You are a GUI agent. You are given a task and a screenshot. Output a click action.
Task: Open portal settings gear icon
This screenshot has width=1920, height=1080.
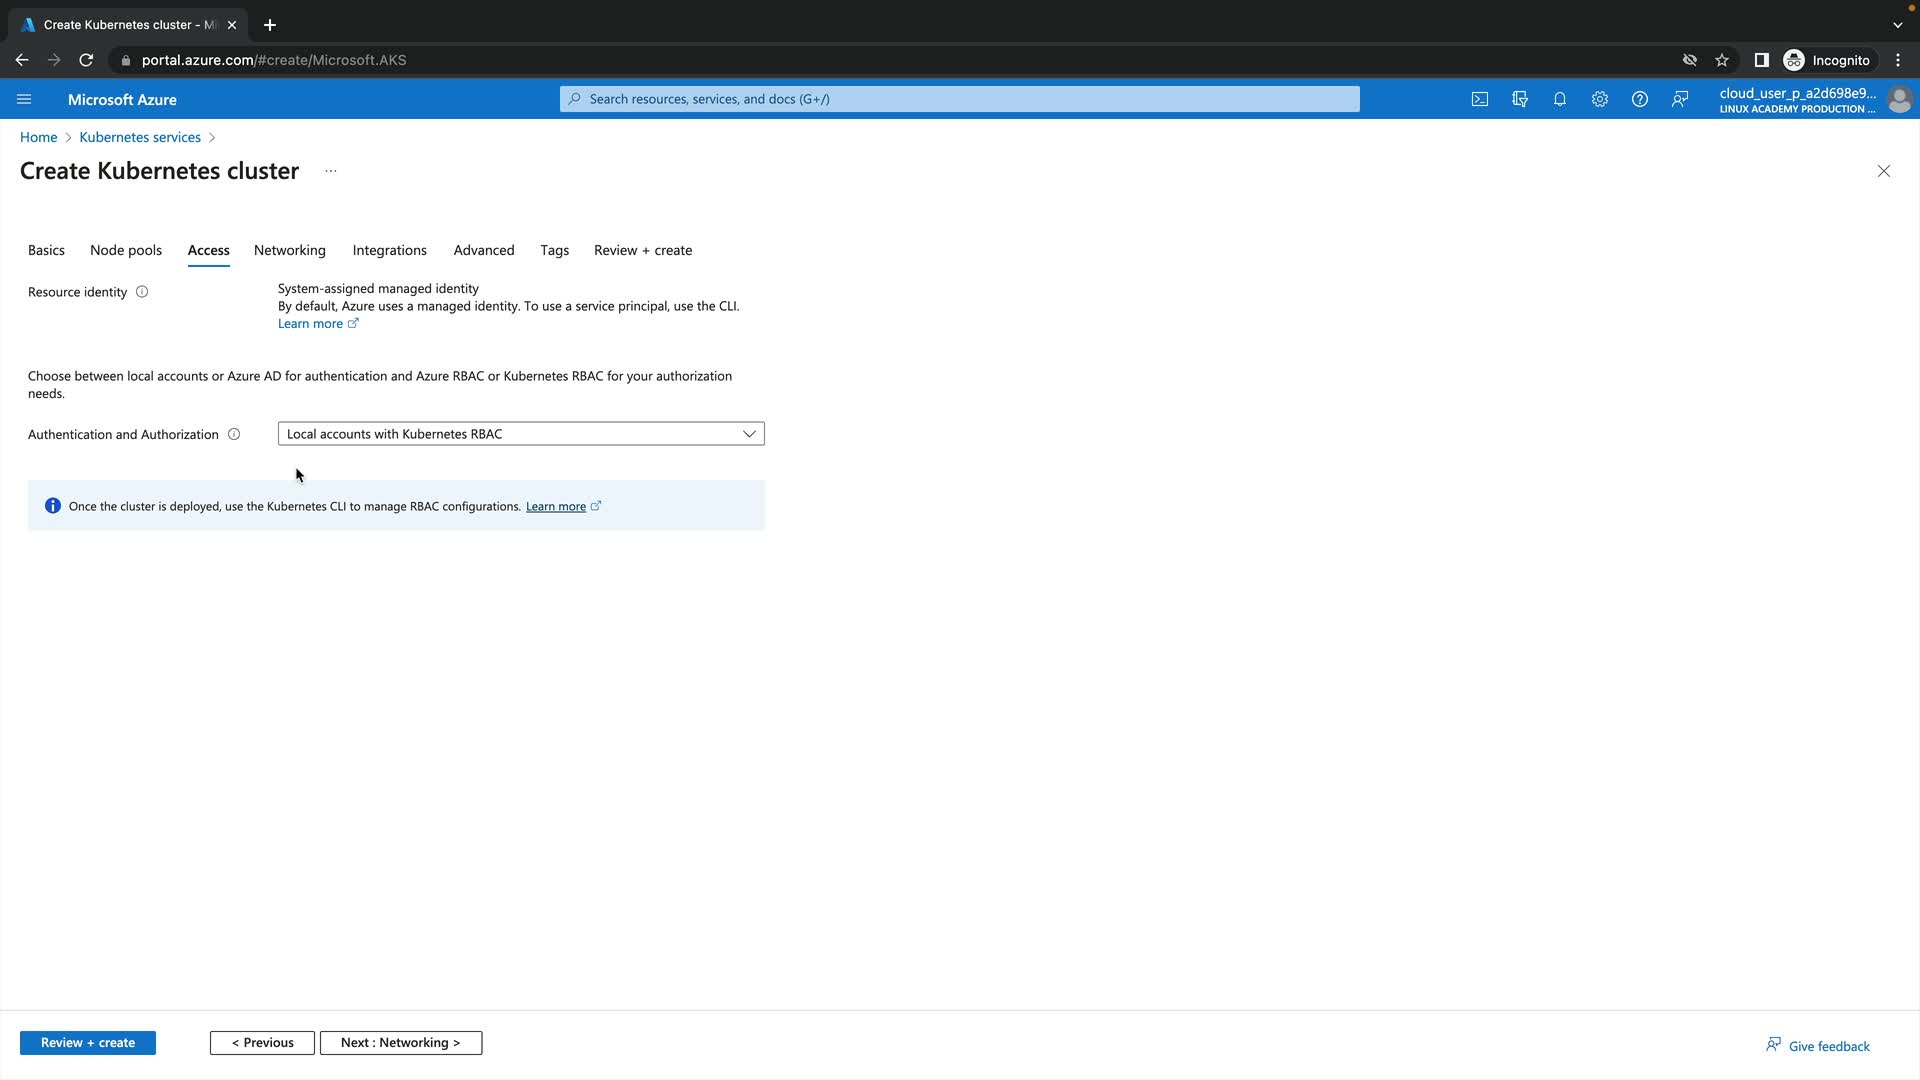(1599, 99)
